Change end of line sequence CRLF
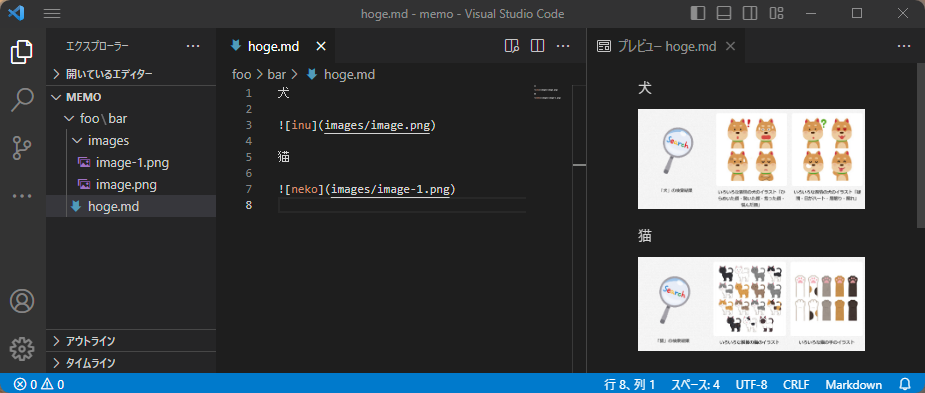Viewport: 925px width, 393px height. tap(796, 385)
